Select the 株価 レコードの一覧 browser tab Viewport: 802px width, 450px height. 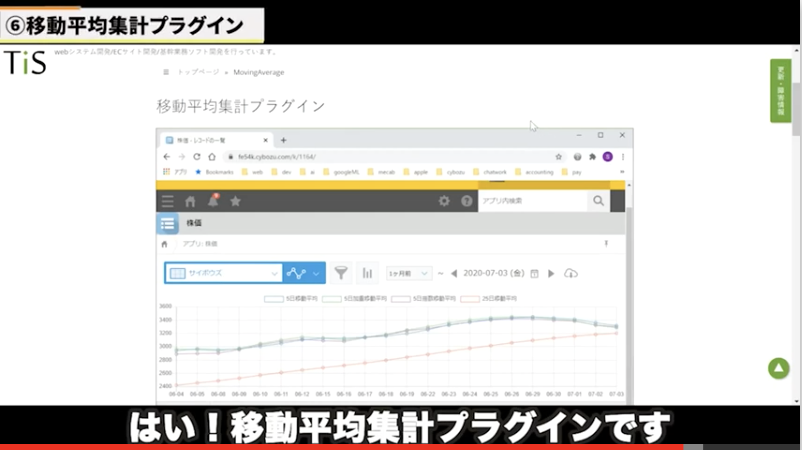[x=215, y=140]
